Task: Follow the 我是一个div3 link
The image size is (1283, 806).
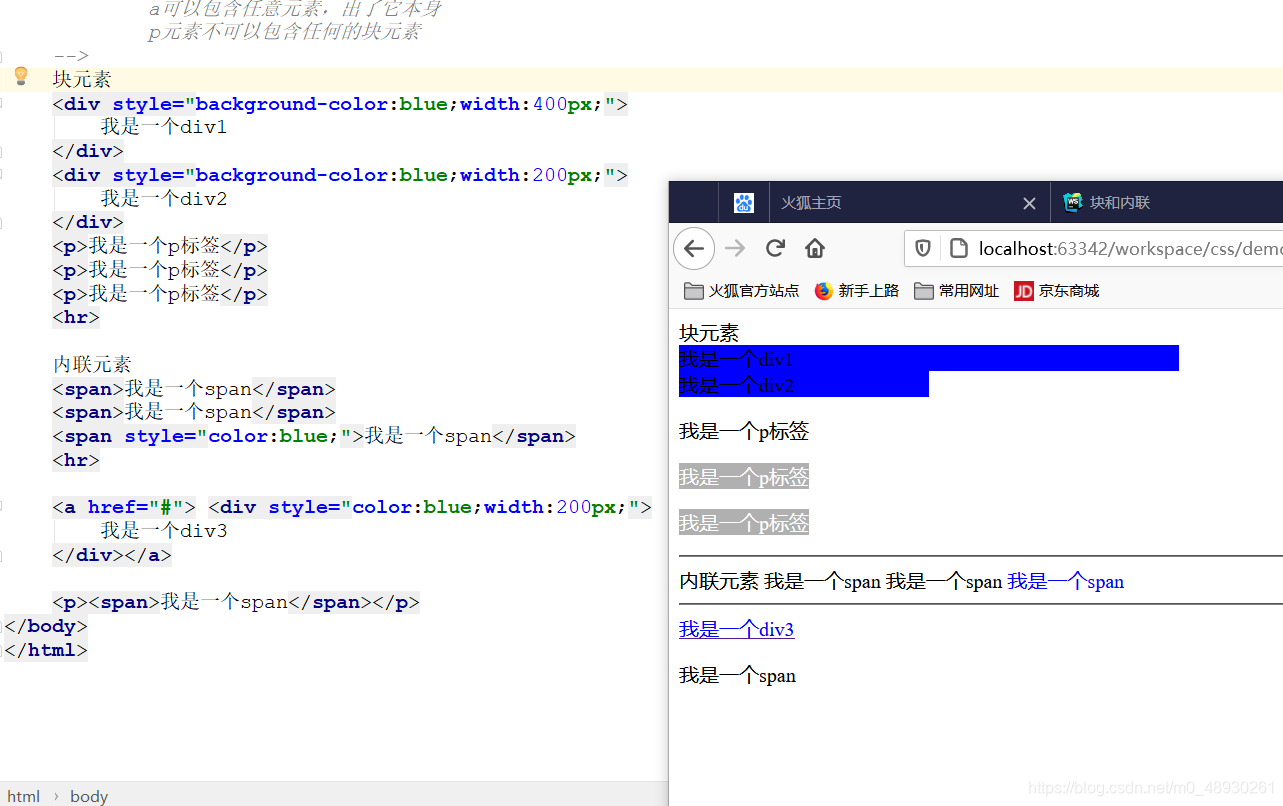Action: pos(736,629)
